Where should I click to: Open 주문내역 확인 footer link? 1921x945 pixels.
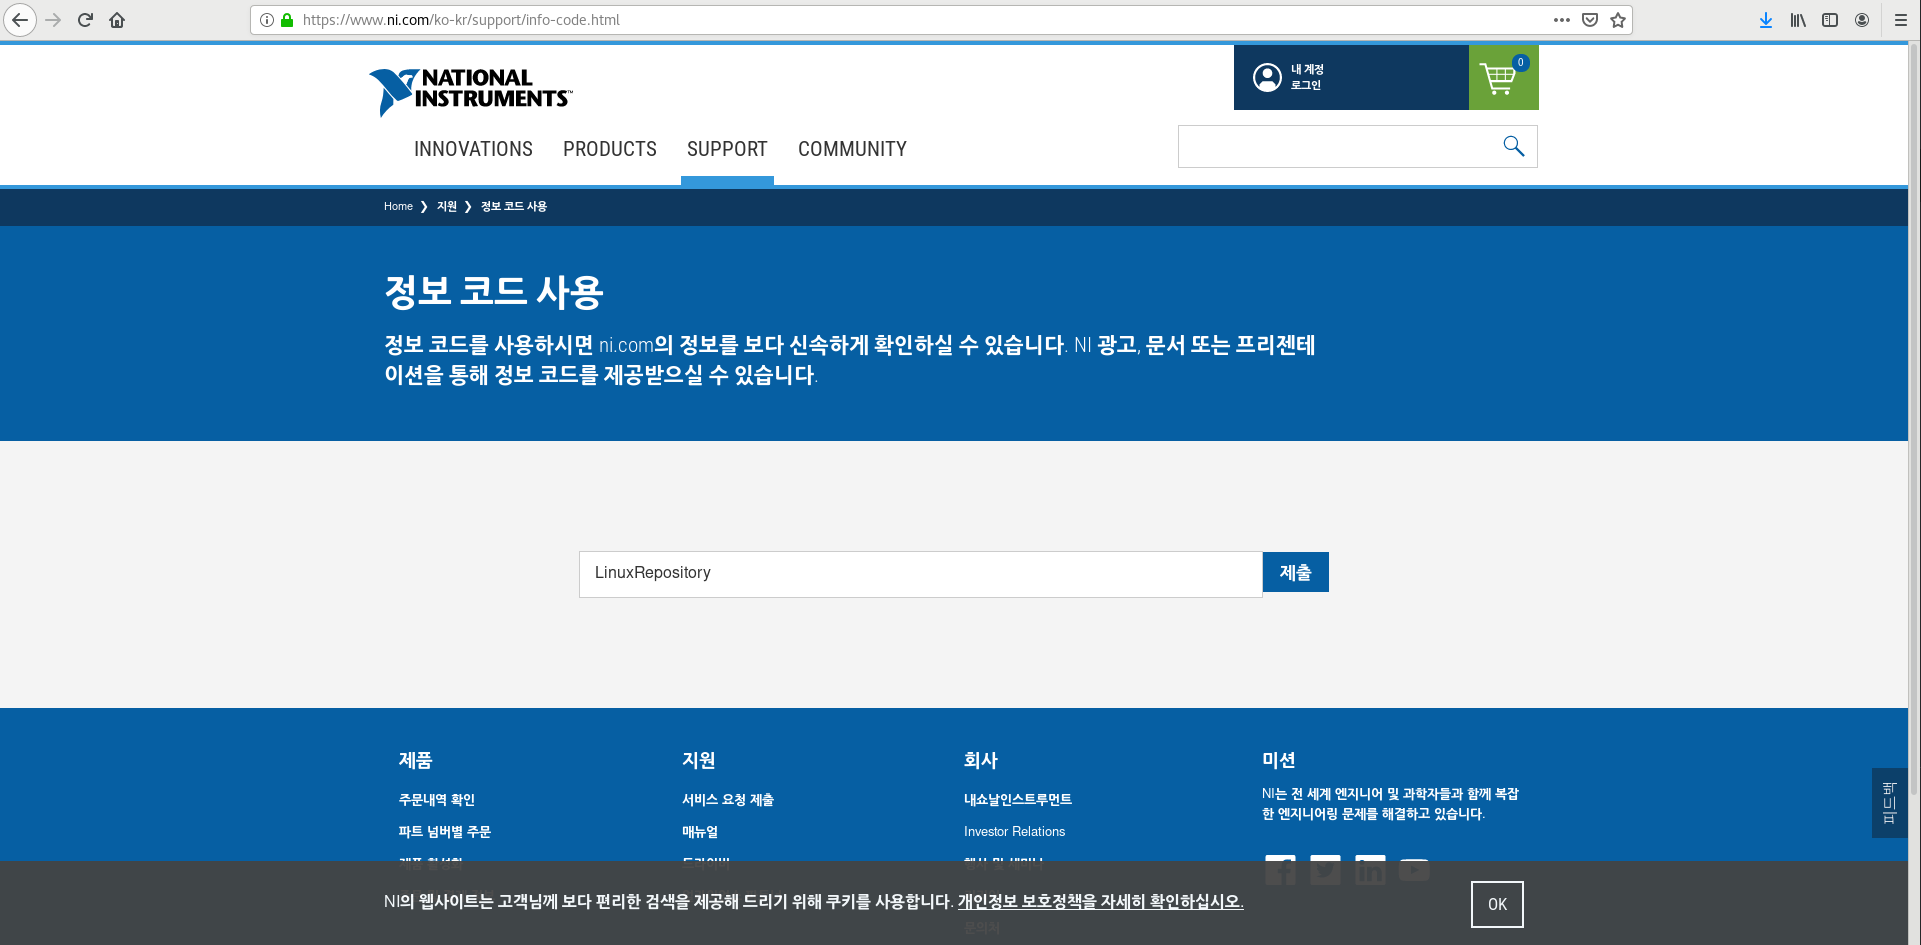[x=437, y=799]
